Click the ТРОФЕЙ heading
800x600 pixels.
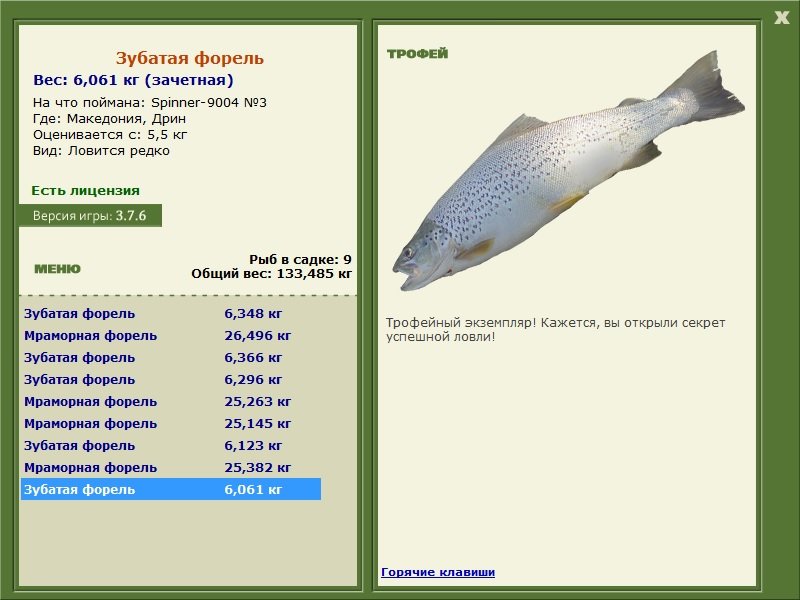pyautogui.click(x=417, y=54)
